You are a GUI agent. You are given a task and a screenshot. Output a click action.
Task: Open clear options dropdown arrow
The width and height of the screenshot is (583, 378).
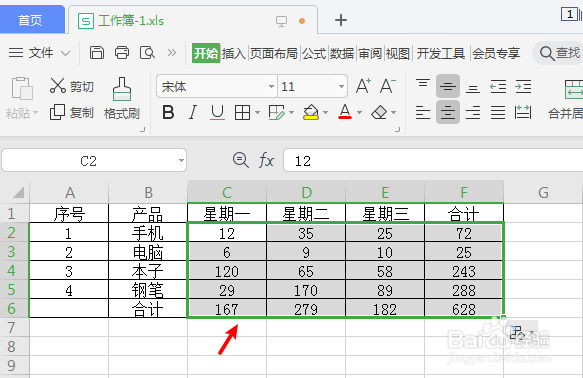tap(393, 112)
